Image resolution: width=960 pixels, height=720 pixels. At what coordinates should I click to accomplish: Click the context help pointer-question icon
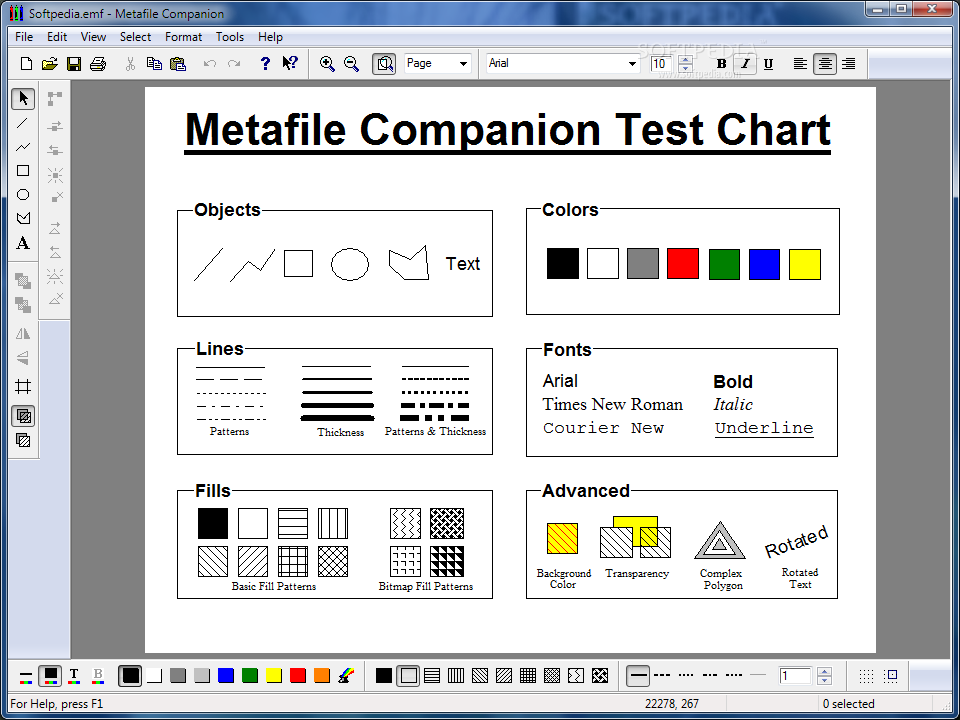[x=290, y=63]
